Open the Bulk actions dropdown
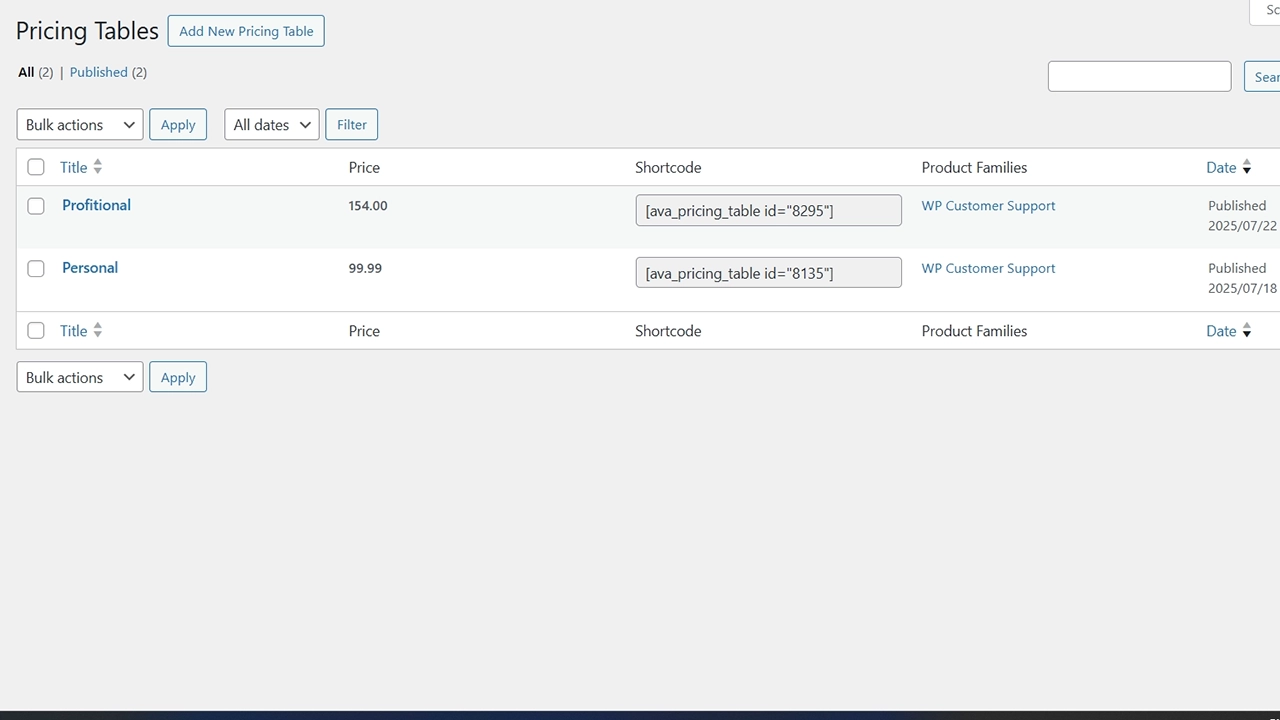Image resolution: width=1280 pixels, height=720 pixels. [x=79, y=124]
